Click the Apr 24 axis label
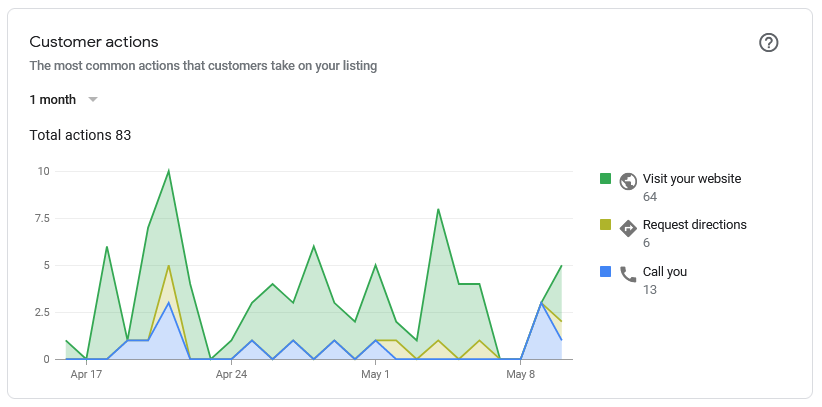 231,375
